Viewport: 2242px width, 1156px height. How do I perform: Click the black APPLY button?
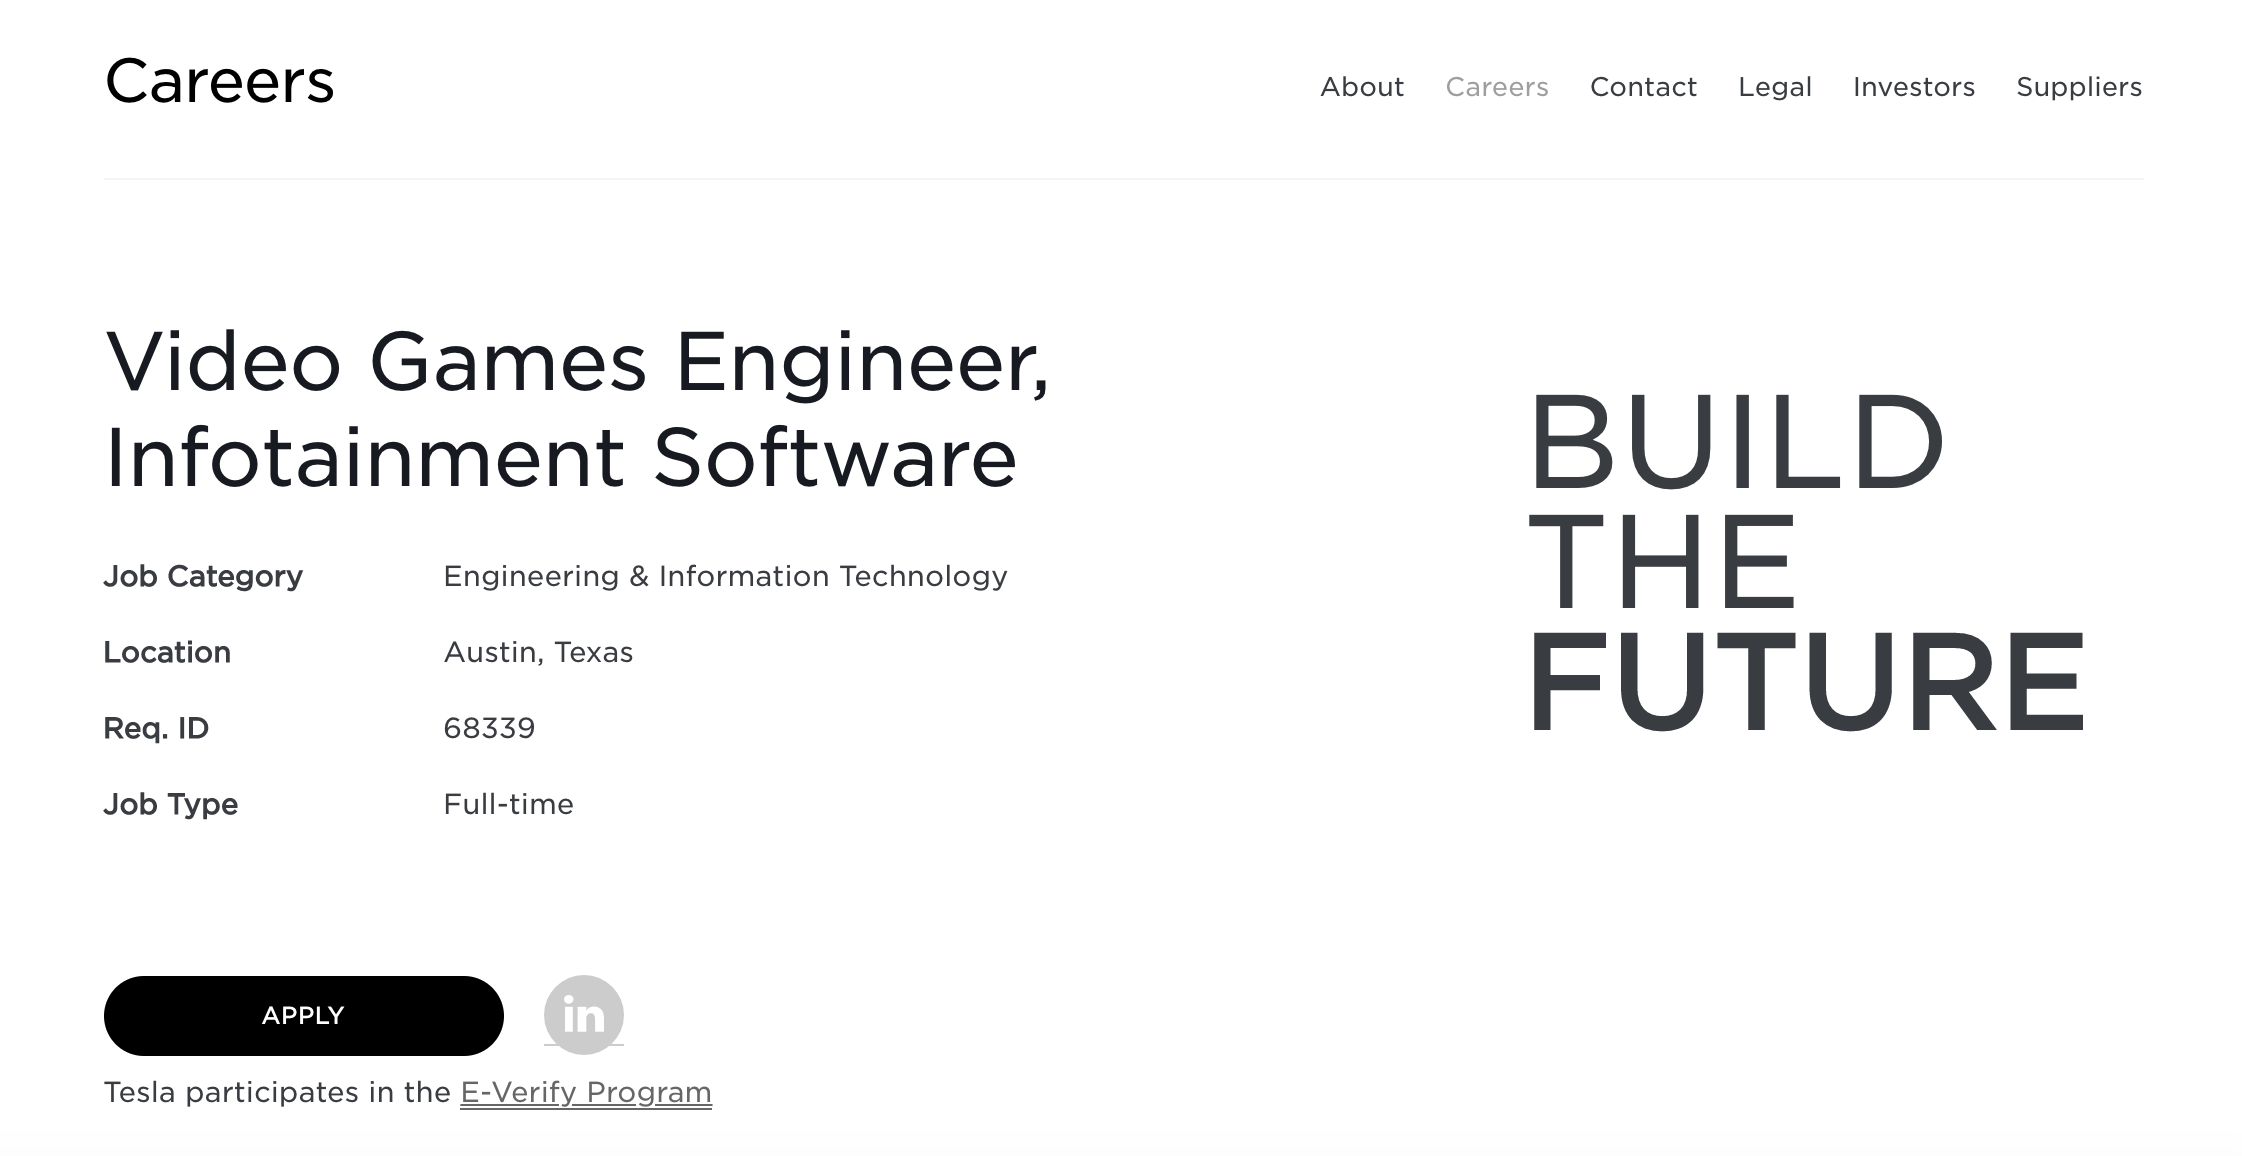point(304,1016)
